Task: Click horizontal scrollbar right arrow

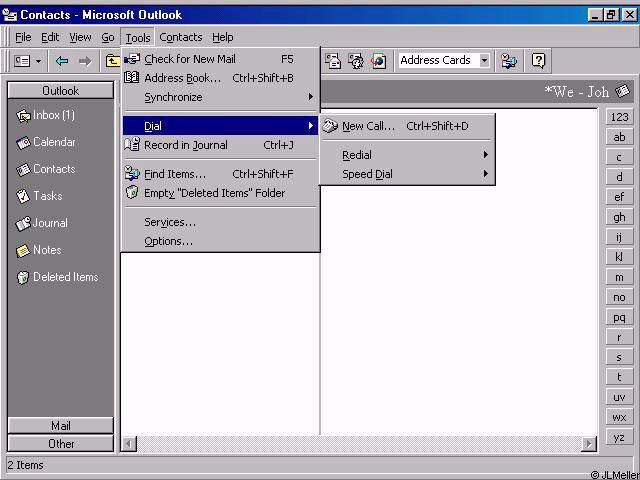Action: coord(589,443)
